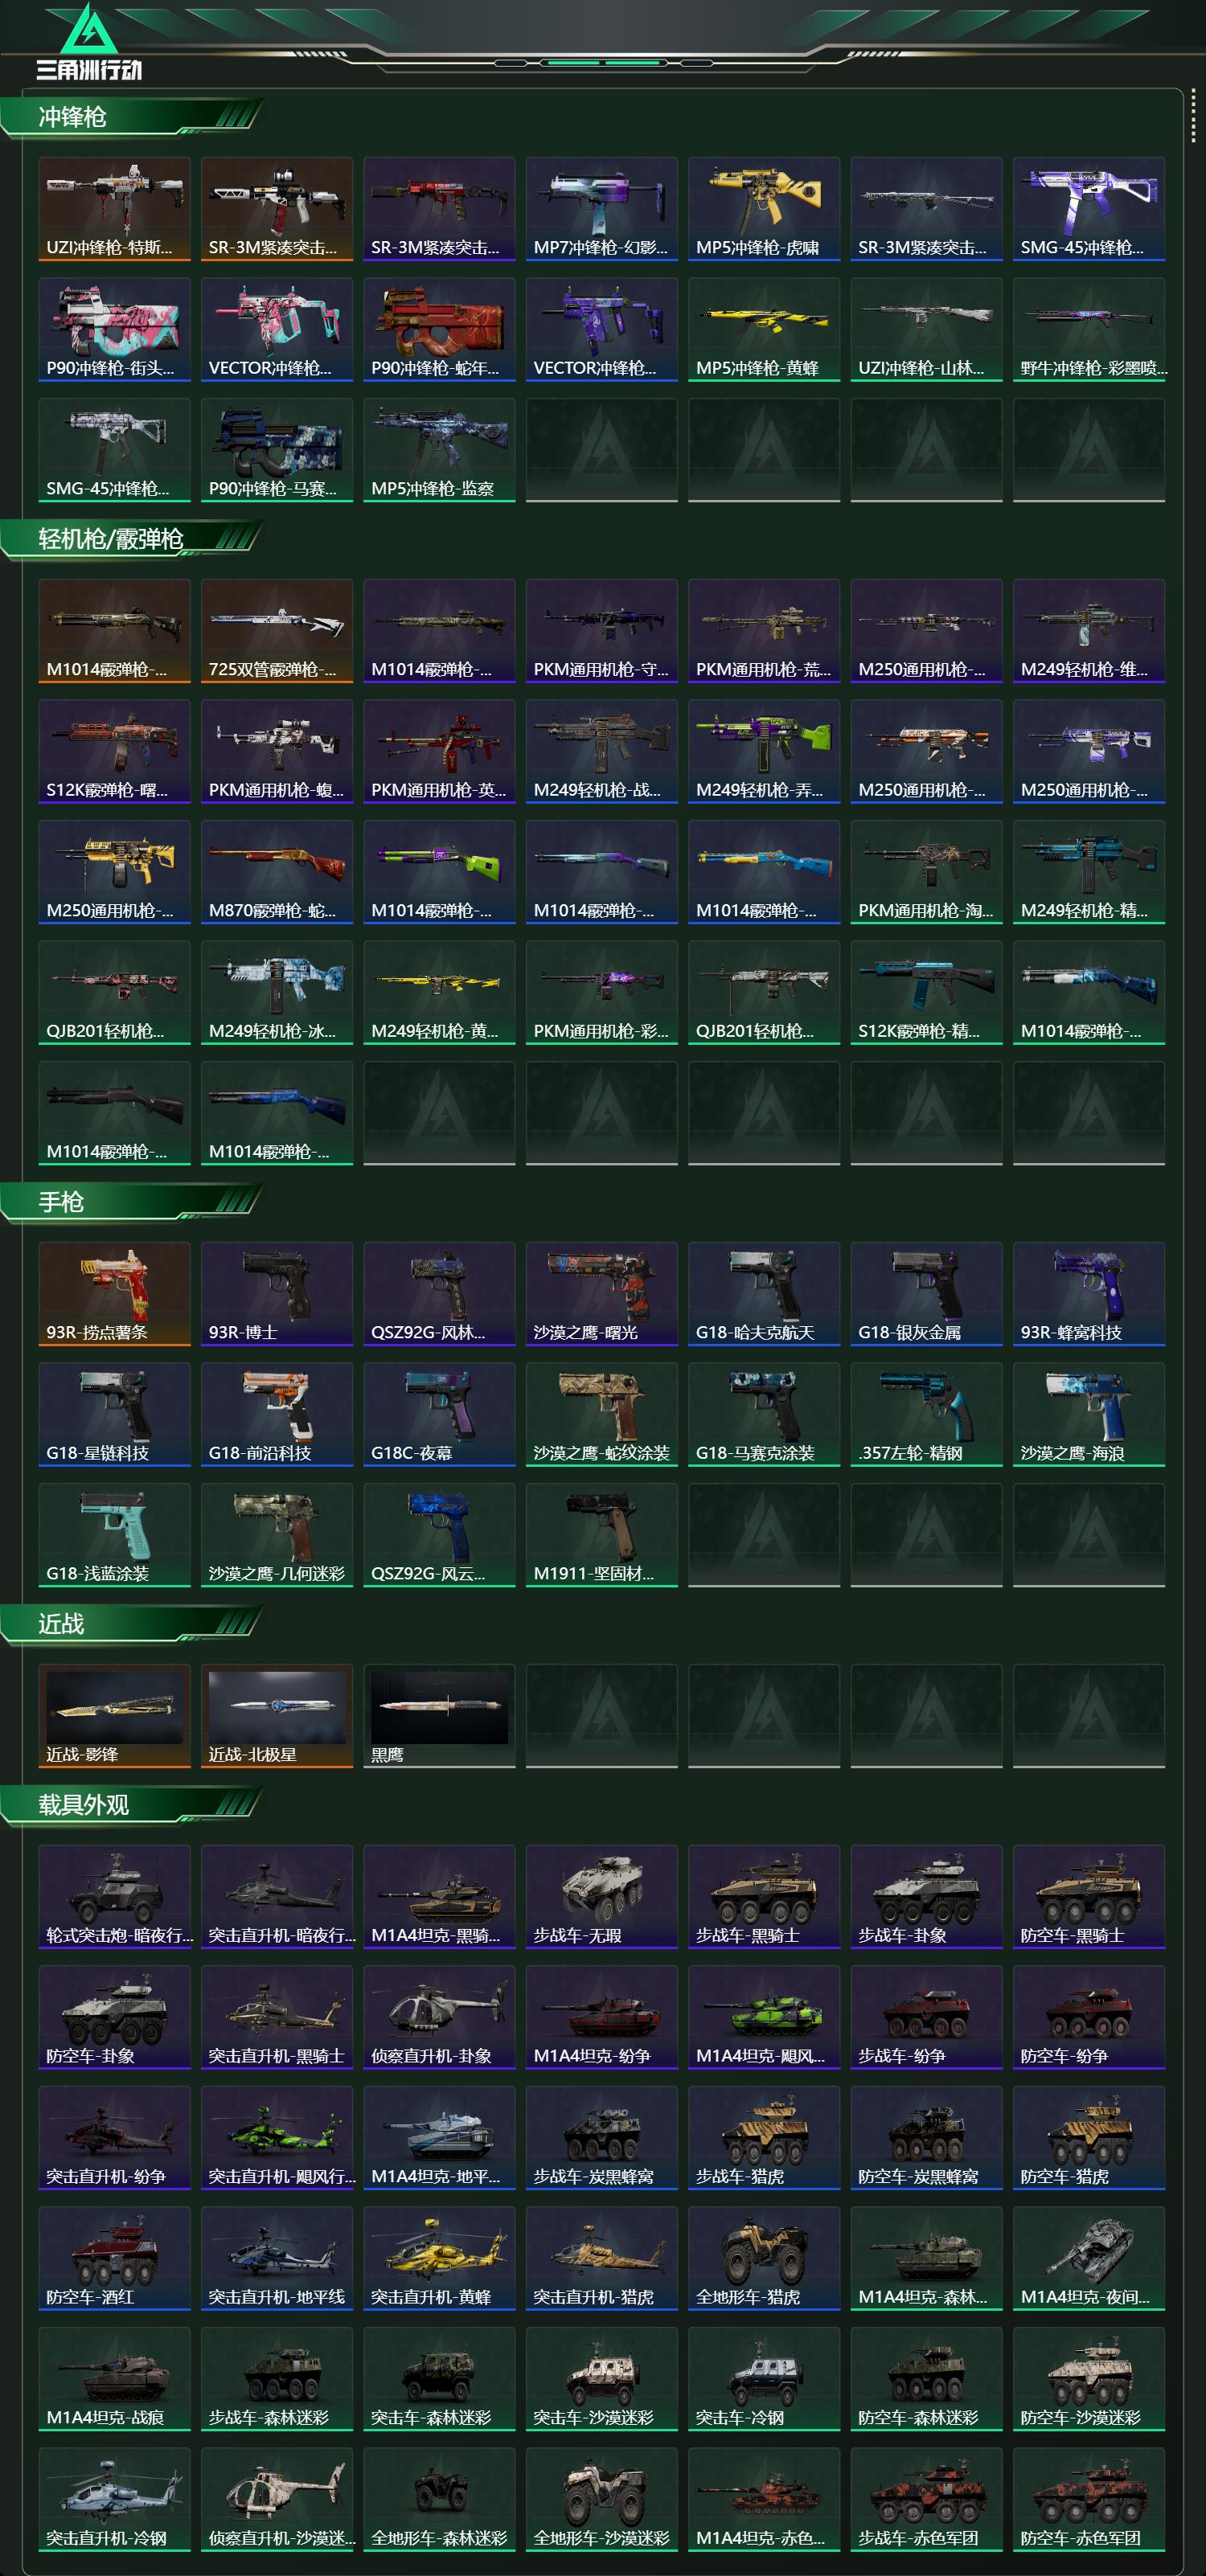The width and height of the screenshot is (1206, 2576).
Task: Open the MP5冲锋枪-黄蜂 weapon skin
Action: tap(764, 329)
